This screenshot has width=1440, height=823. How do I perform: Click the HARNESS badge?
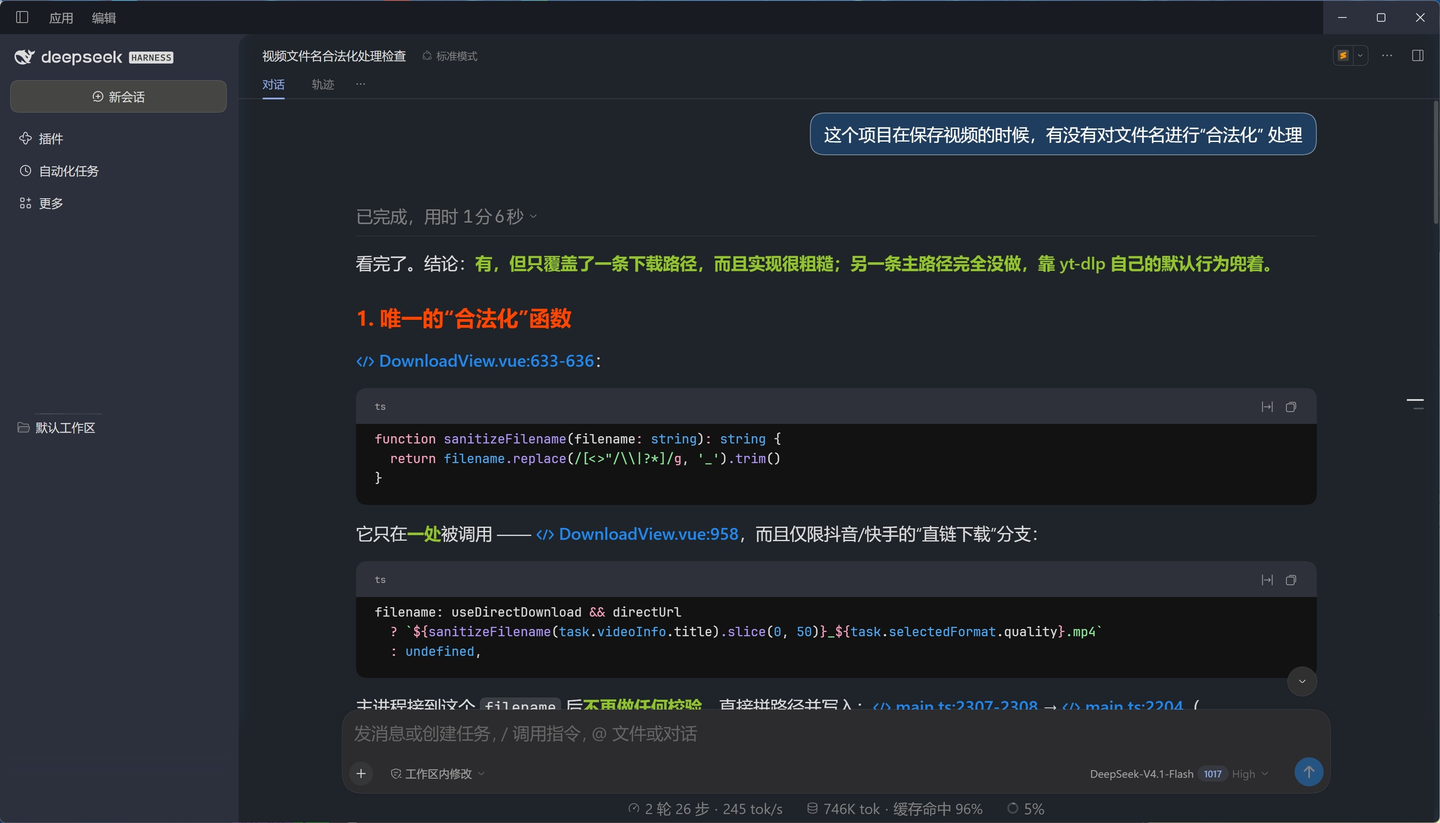point(151,57)
